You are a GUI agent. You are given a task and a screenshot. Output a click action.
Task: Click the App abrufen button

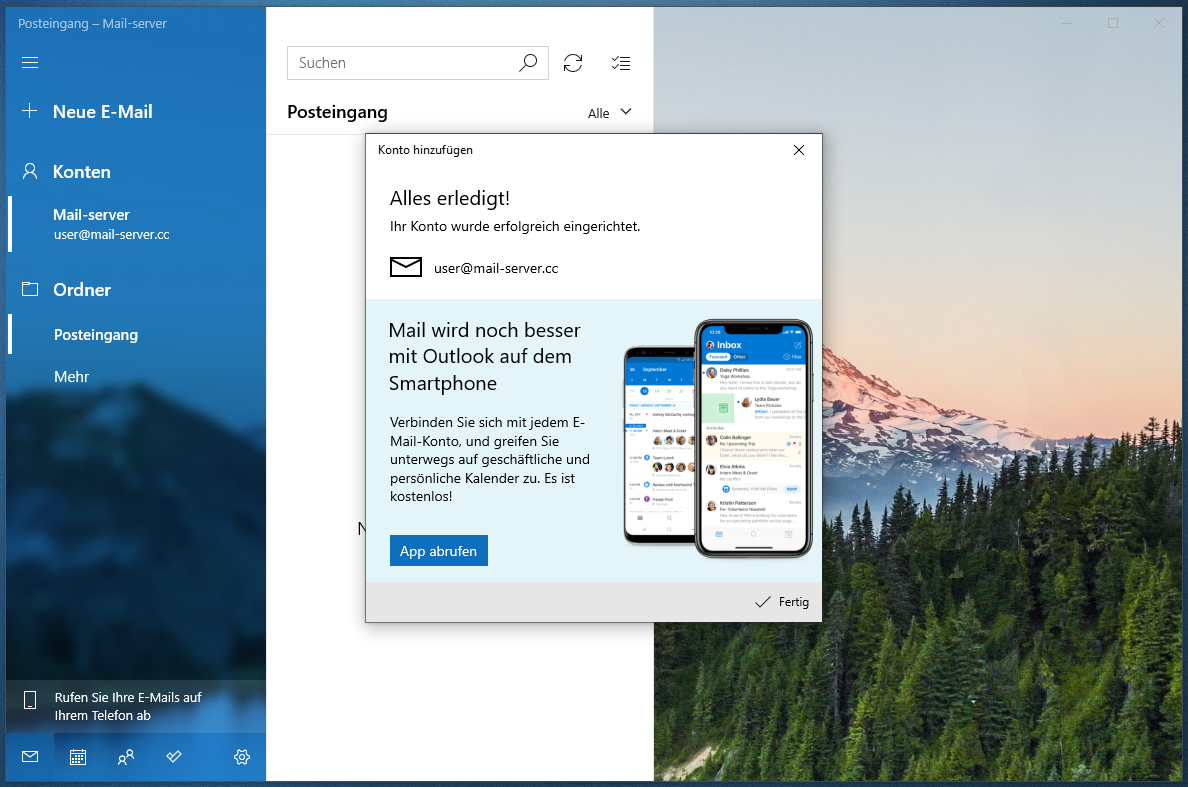(438, 551)
